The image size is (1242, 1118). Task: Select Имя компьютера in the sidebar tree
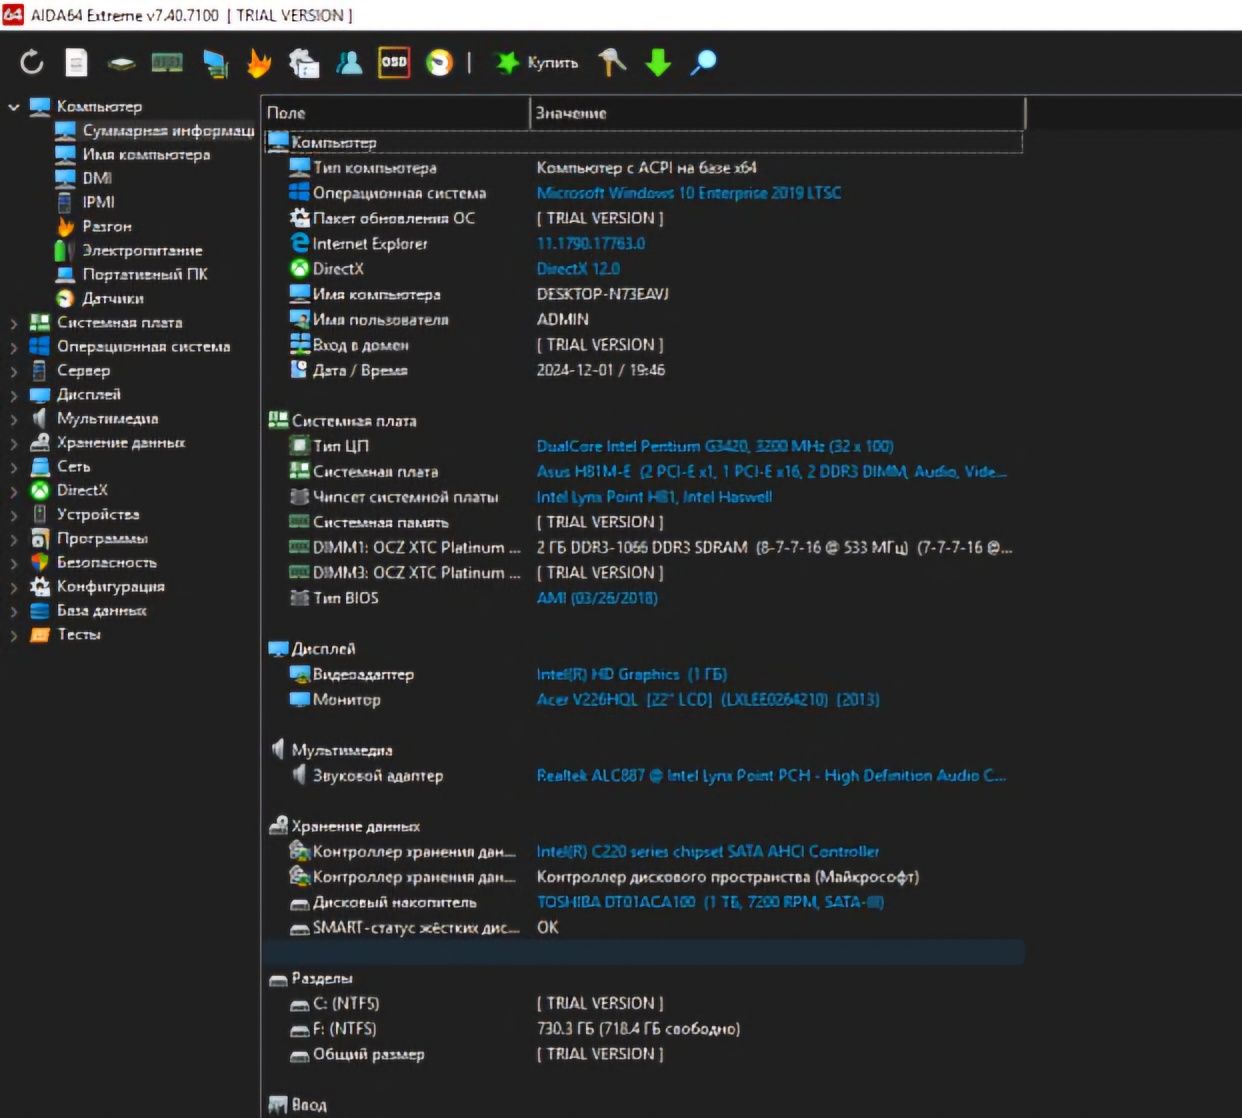coord(146,155)
